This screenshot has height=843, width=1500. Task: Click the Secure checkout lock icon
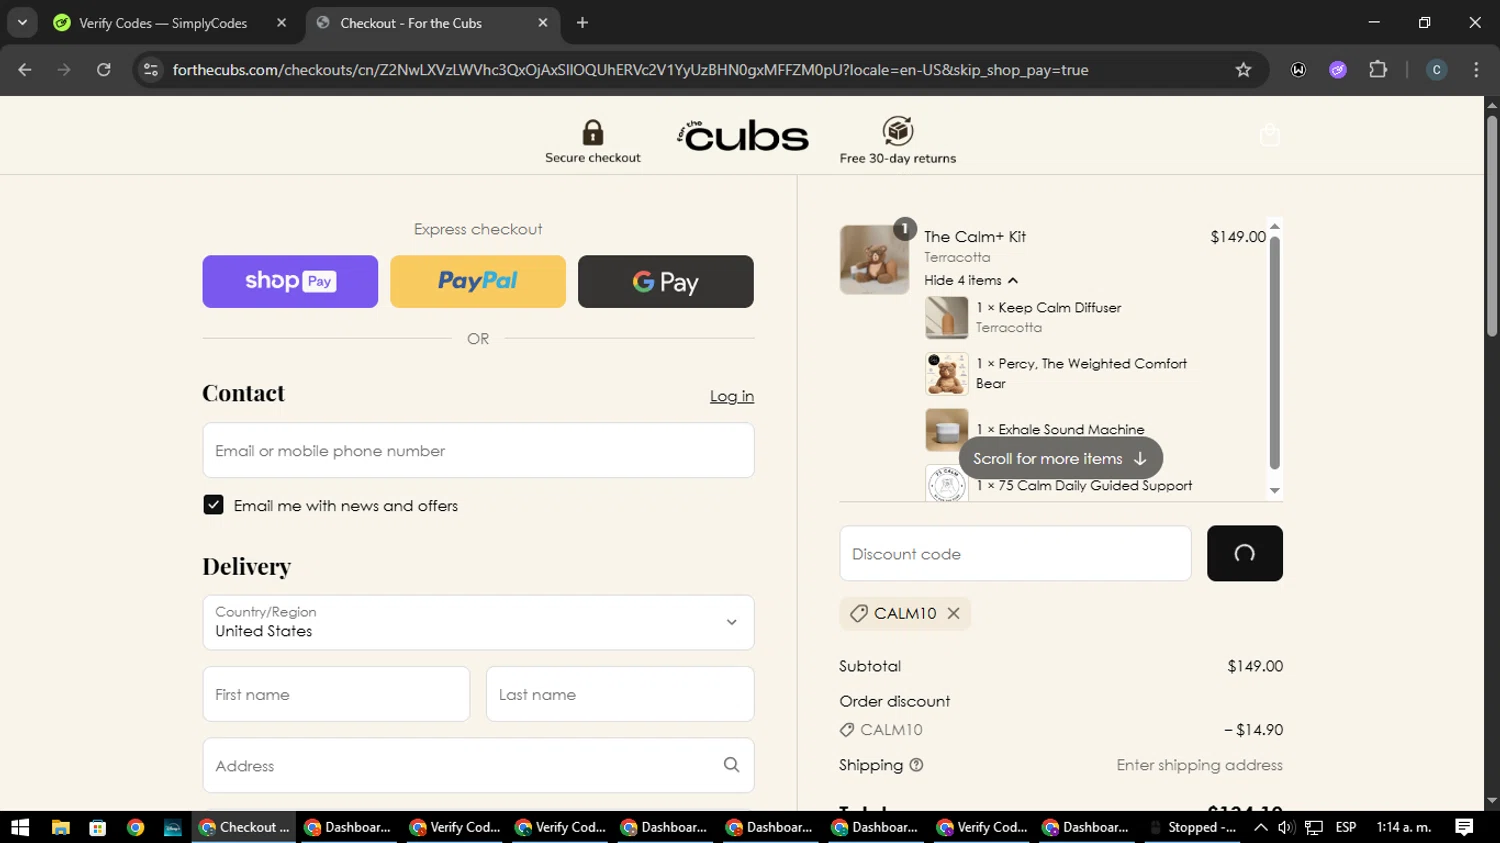pyautogui.click(x=593, y=132)
